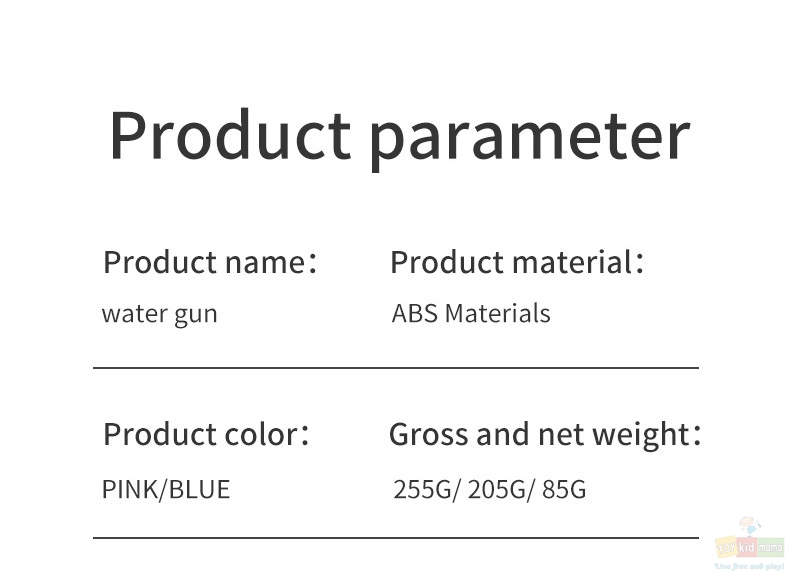Click the 'Product parameter' heading
Image resolution: width=790 pixels, height=574 pixels.
(x=400, y=137)
